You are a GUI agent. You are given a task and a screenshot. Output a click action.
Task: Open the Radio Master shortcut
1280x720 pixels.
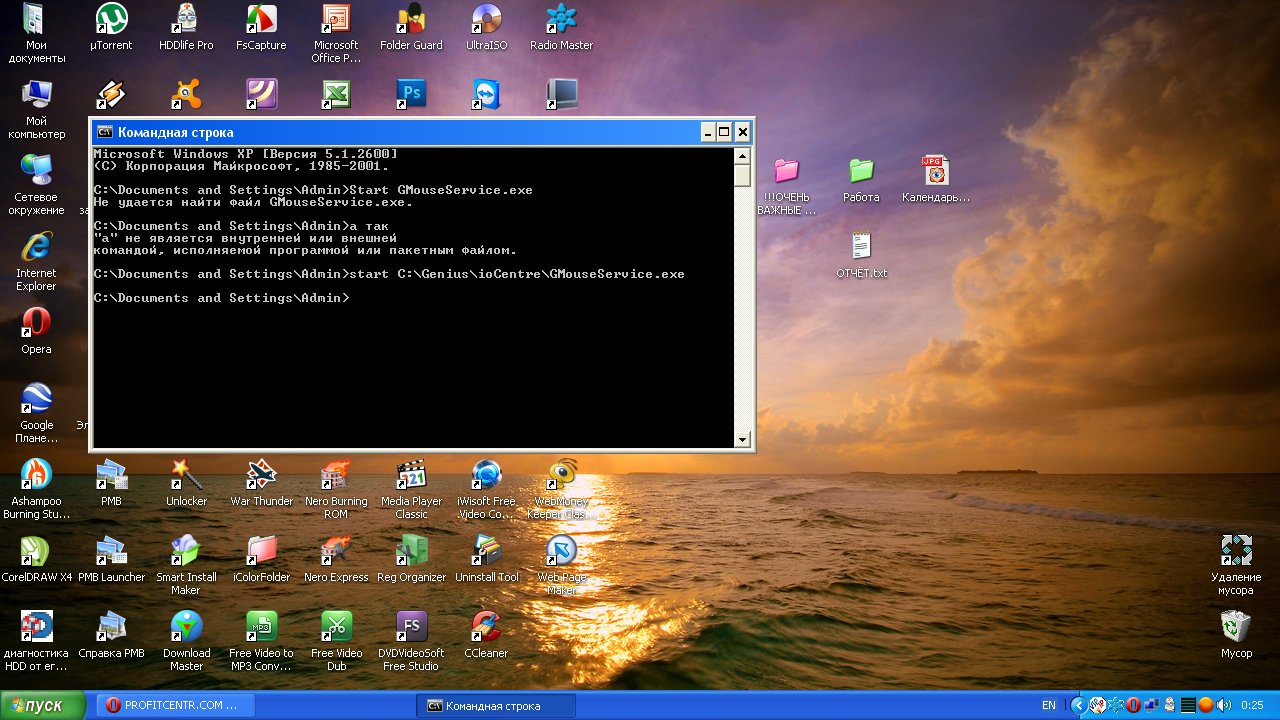coord(561,19)
